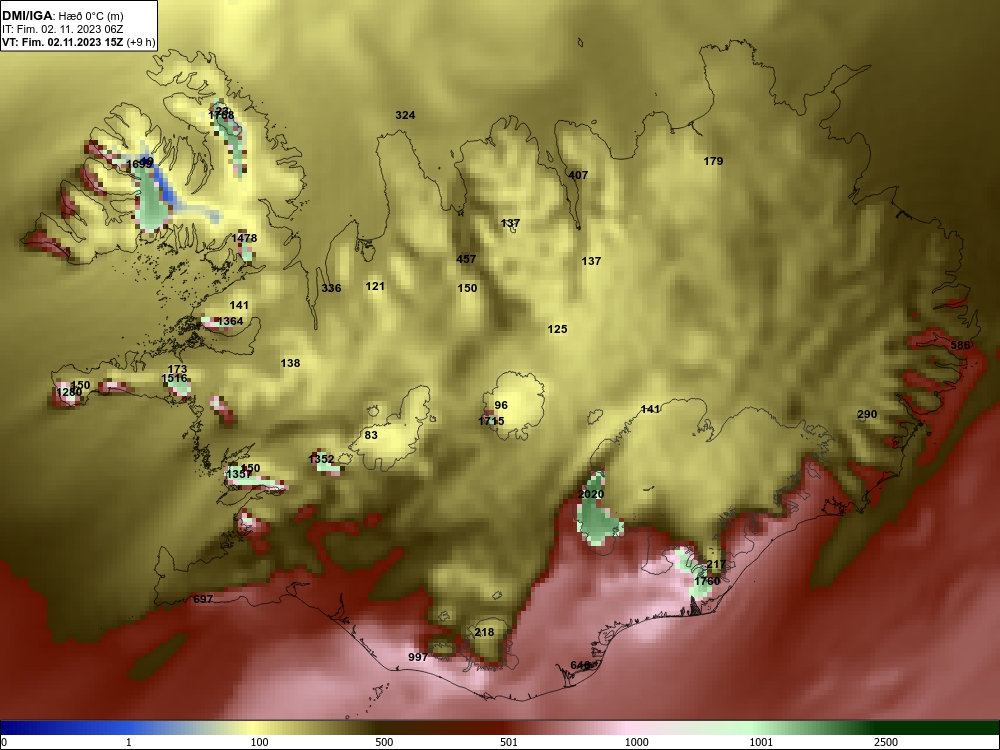The height and width of the screenshot is (750, 1000).
Task: Click the '173' value on the peninsula
Action: point(177,369)
